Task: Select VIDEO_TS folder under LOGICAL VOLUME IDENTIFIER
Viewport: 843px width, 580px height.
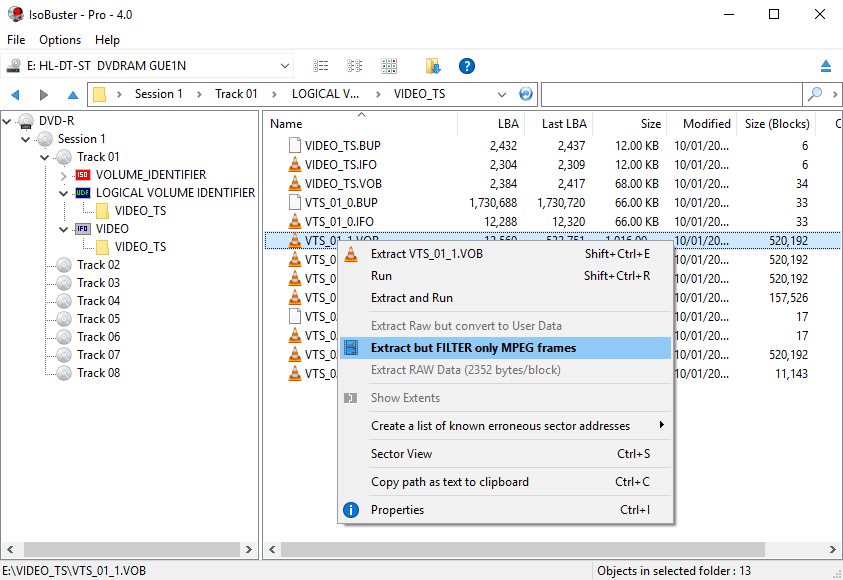Action: coord(140,211)
